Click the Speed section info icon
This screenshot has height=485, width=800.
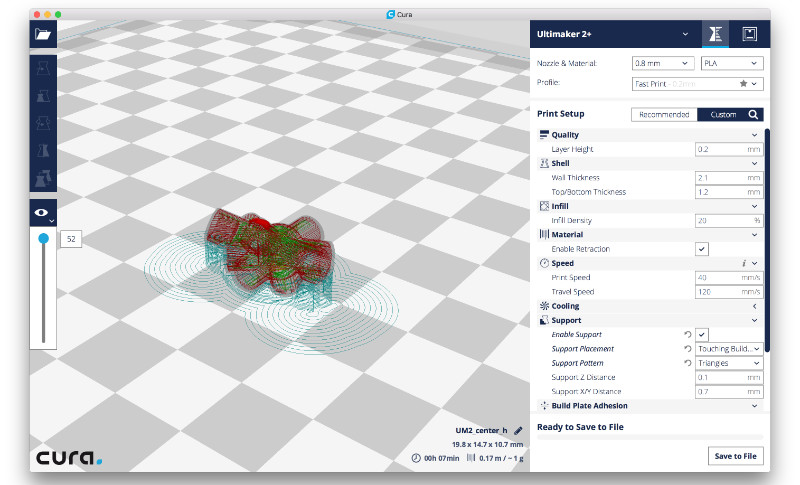(743, 263)
